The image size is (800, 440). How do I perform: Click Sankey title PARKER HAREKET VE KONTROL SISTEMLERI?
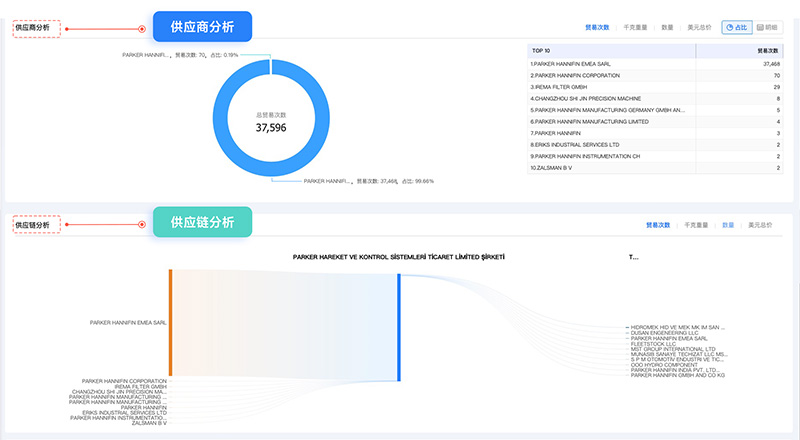[x=398, y=257]
